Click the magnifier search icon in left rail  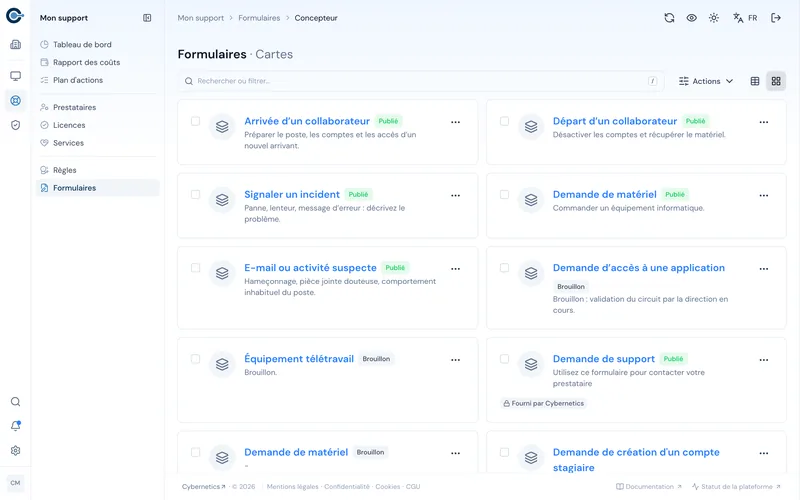click(x=15, y=402)
